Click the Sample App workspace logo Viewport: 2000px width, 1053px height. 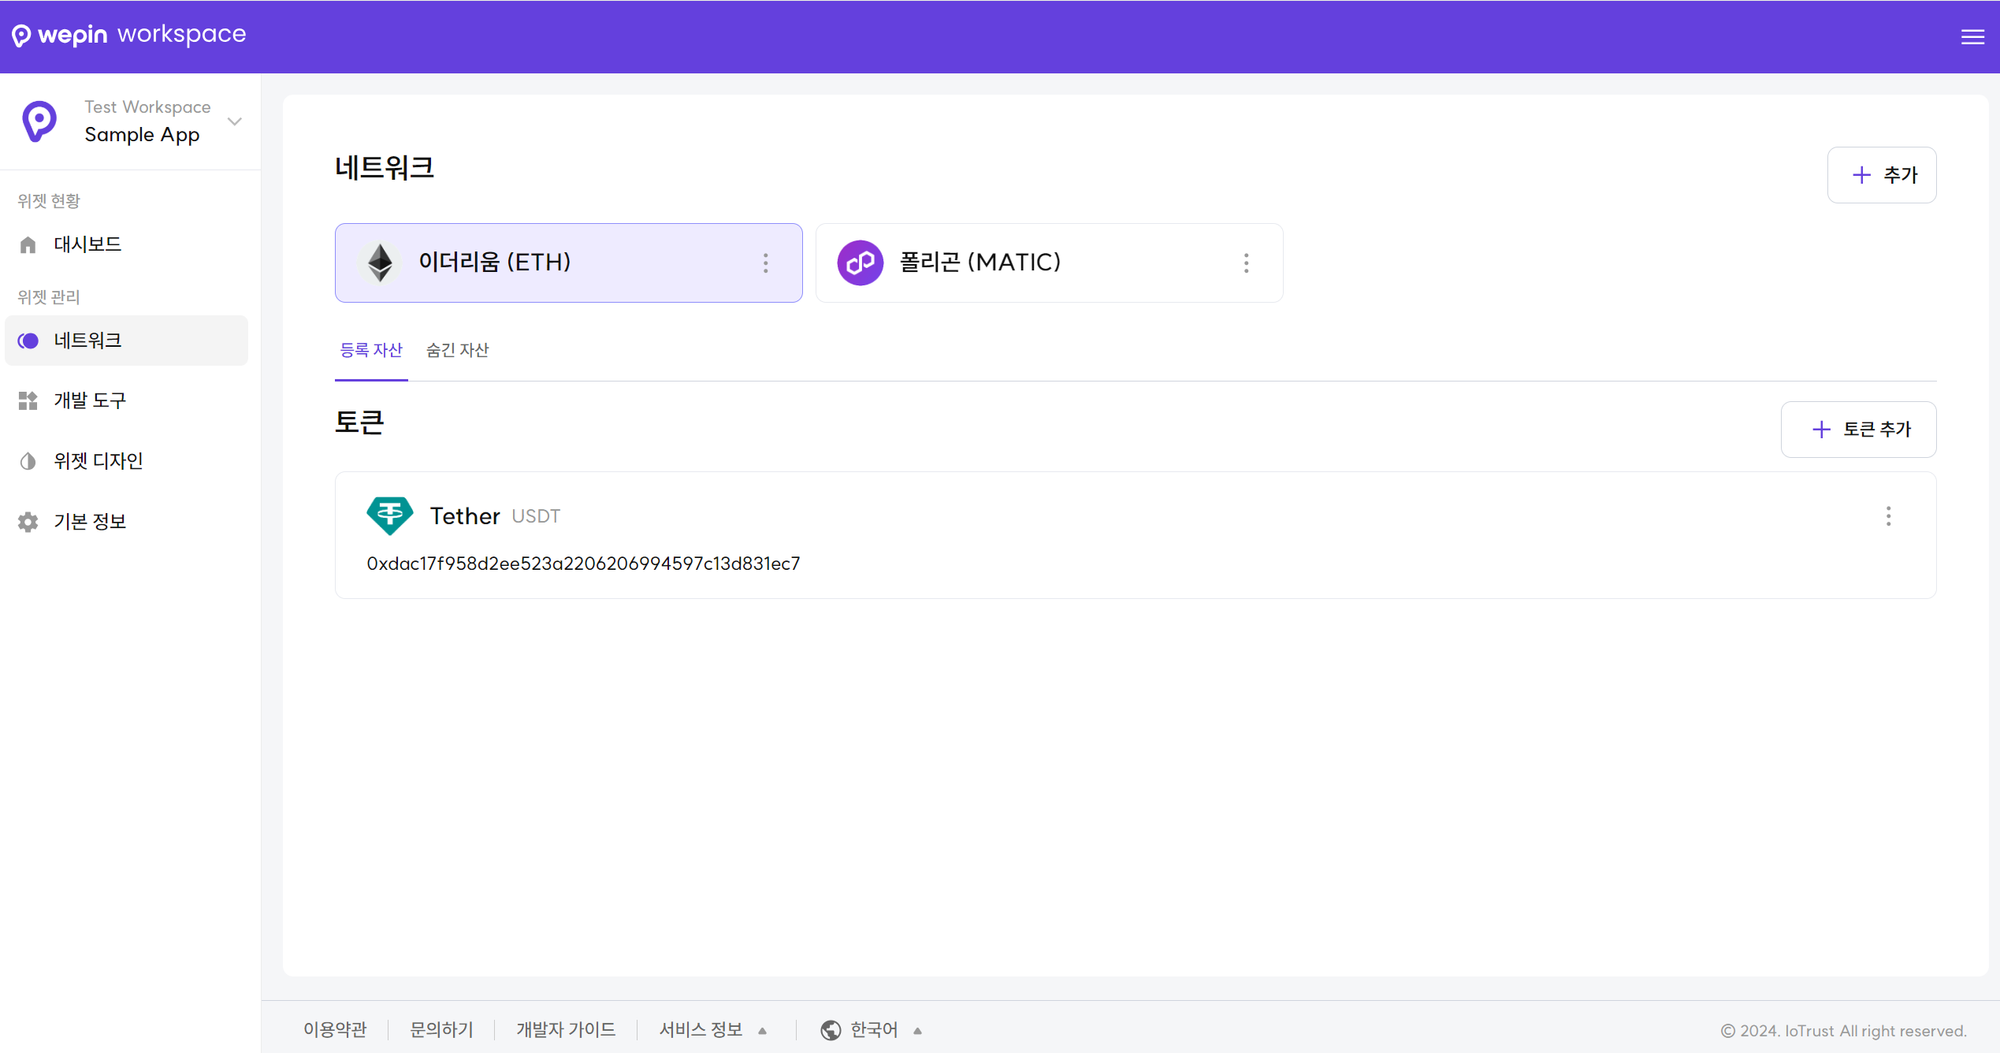coord(40,121)
